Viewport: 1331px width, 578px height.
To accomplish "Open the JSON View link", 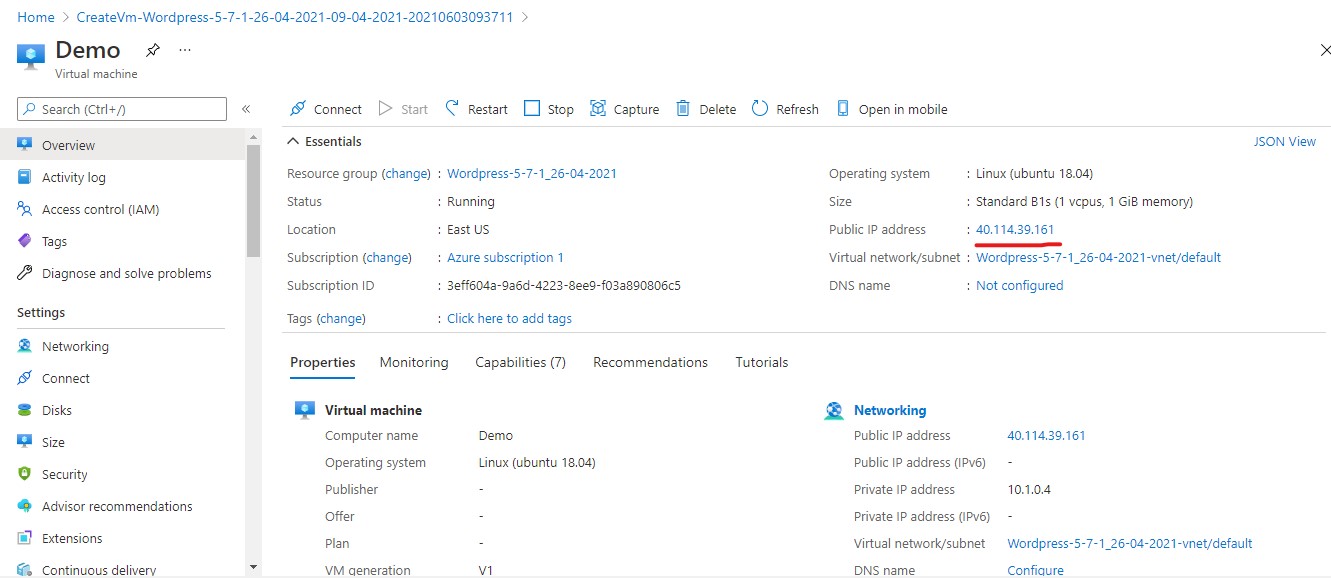I will [x=1284, y=142].
